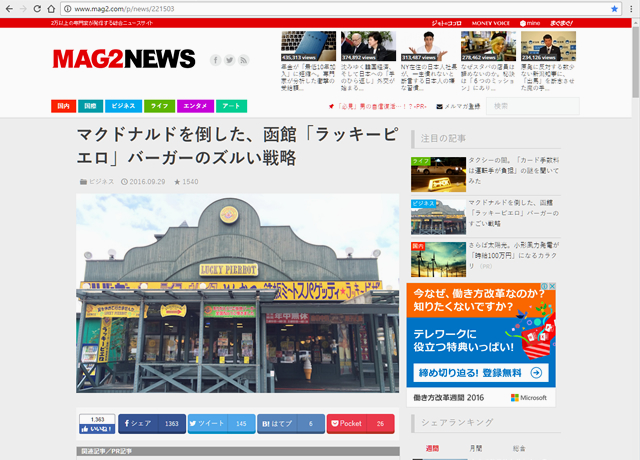Click the MAG2NEWS logo
This screenshot has height=460, width=640.
124,60
